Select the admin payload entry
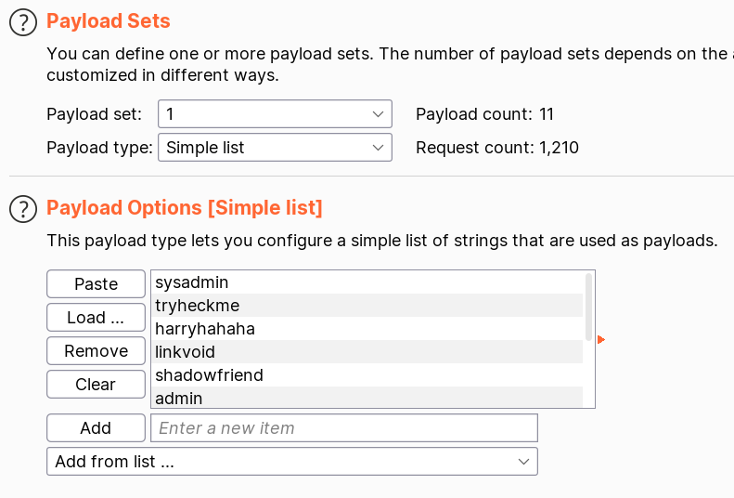The height and width of the screenshot is (498, 734). coord(367,397)
